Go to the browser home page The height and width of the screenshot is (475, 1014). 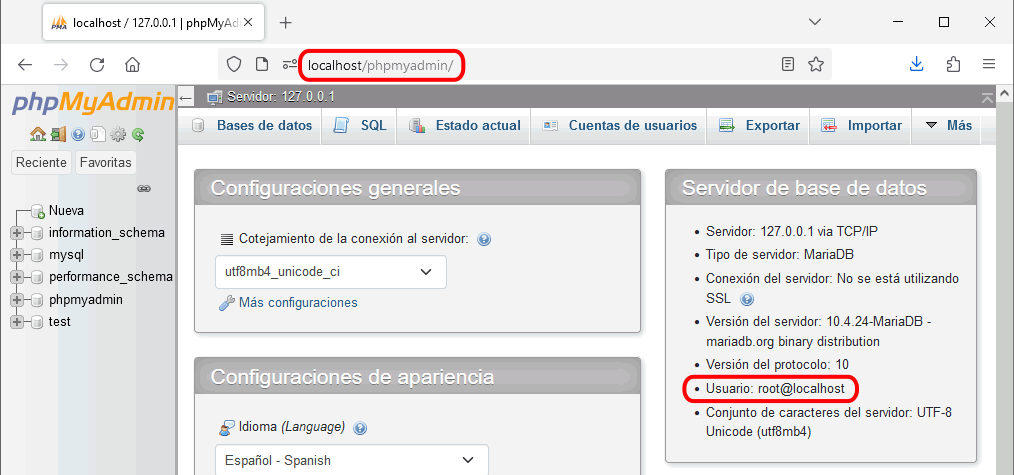(x=133, y=64)
